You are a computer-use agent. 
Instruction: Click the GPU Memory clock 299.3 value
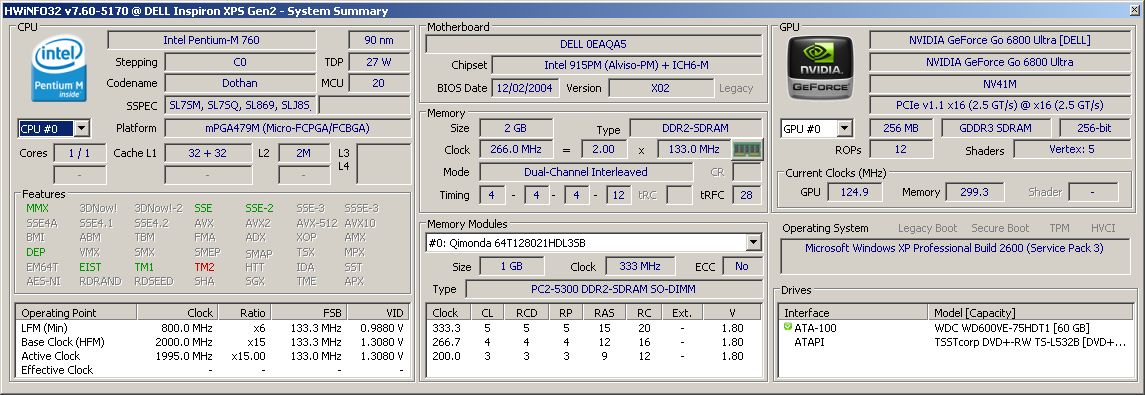975,192
